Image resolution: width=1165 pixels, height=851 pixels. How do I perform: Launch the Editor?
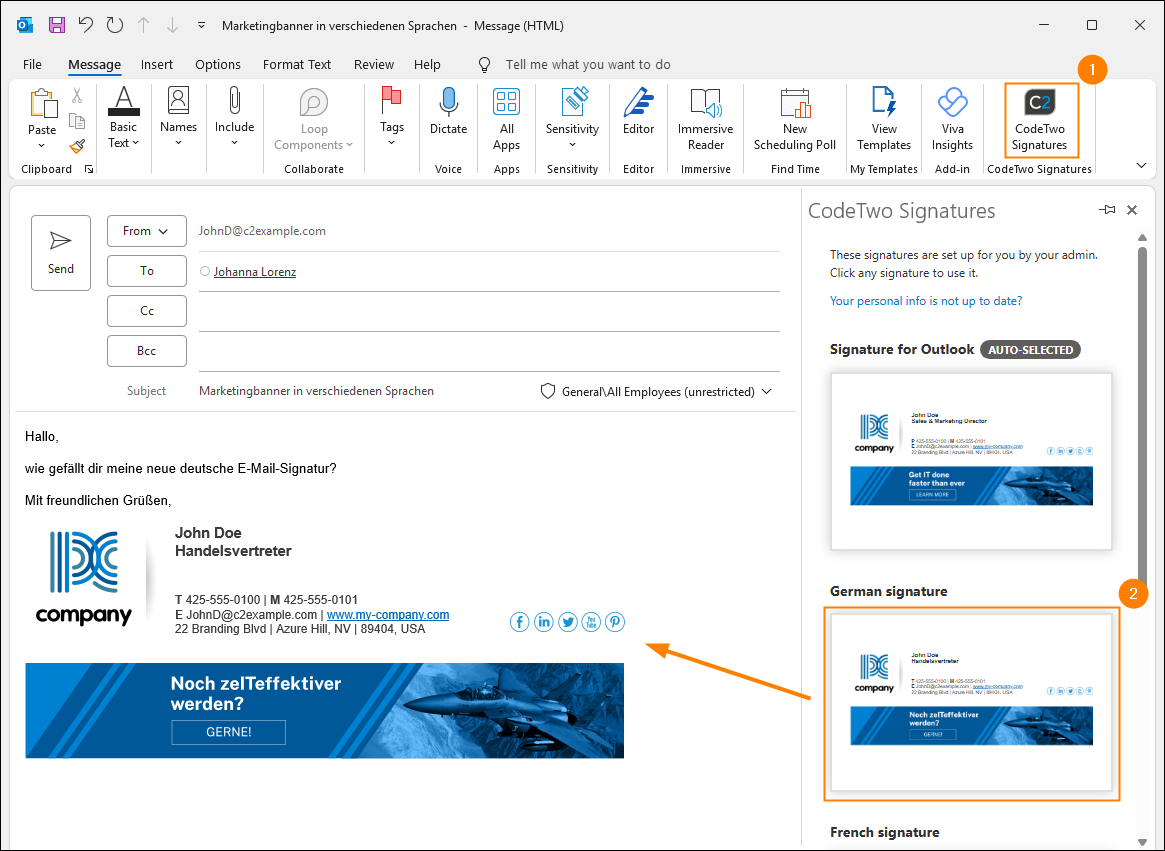click(638, 111)
